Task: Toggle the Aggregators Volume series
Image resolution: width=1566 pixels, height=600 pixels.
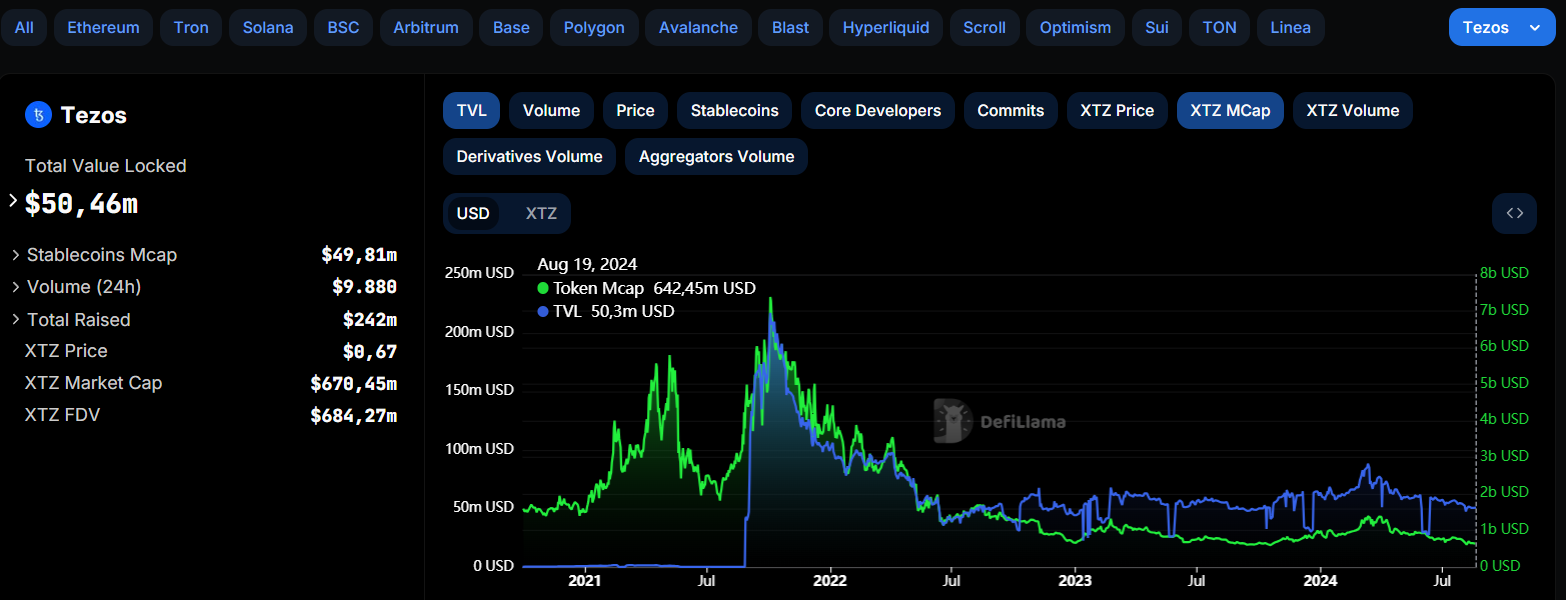Action: (x=716, y=156)
